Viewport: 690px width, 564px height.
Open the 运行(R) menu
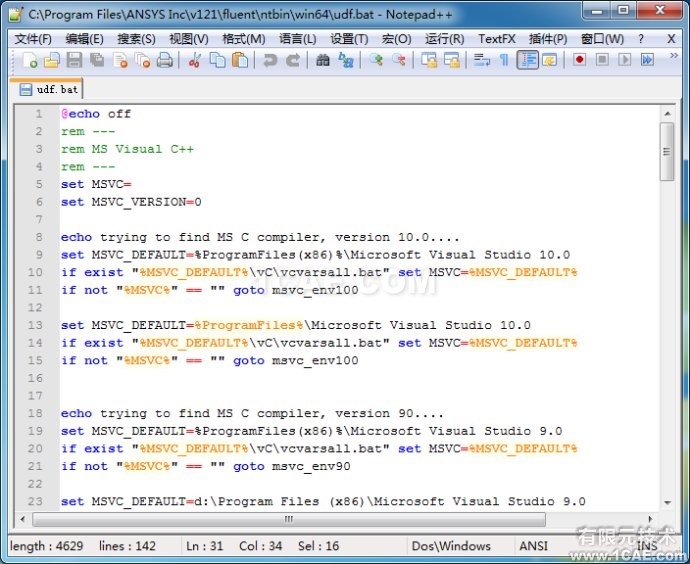tap(444, 39)
